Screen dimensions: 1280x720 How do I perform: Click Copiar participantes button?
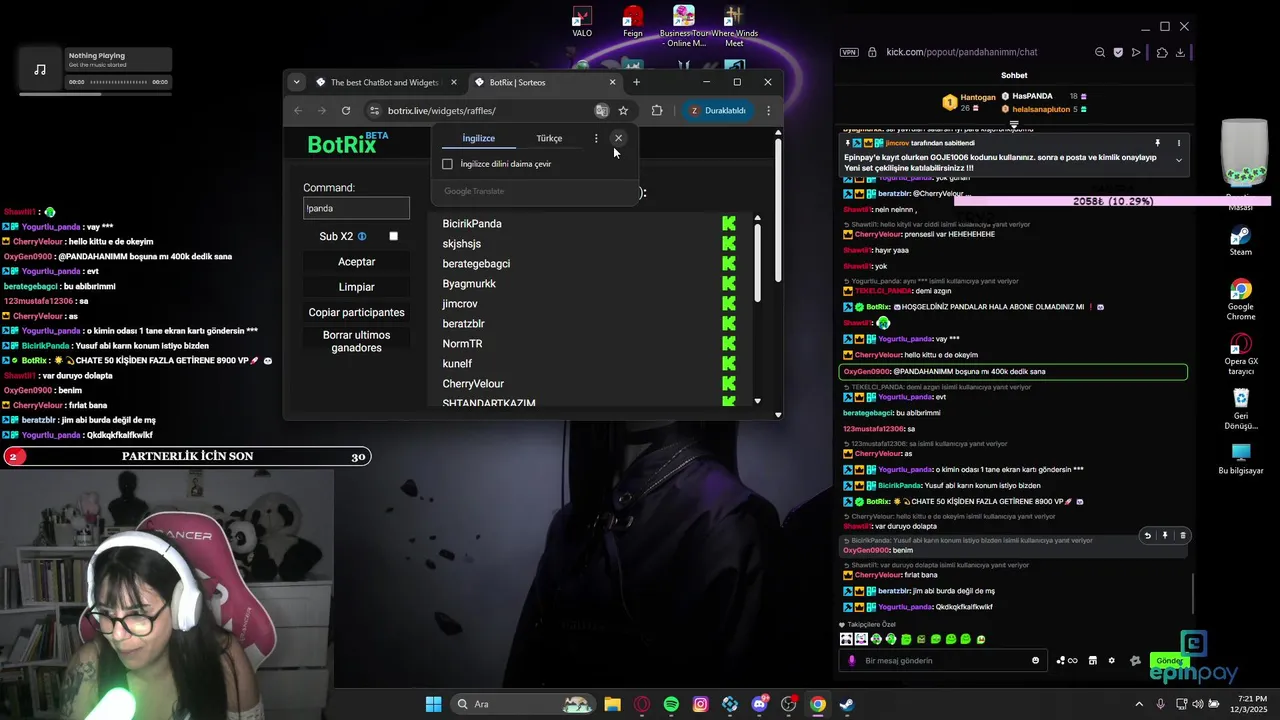coord(357,313)
